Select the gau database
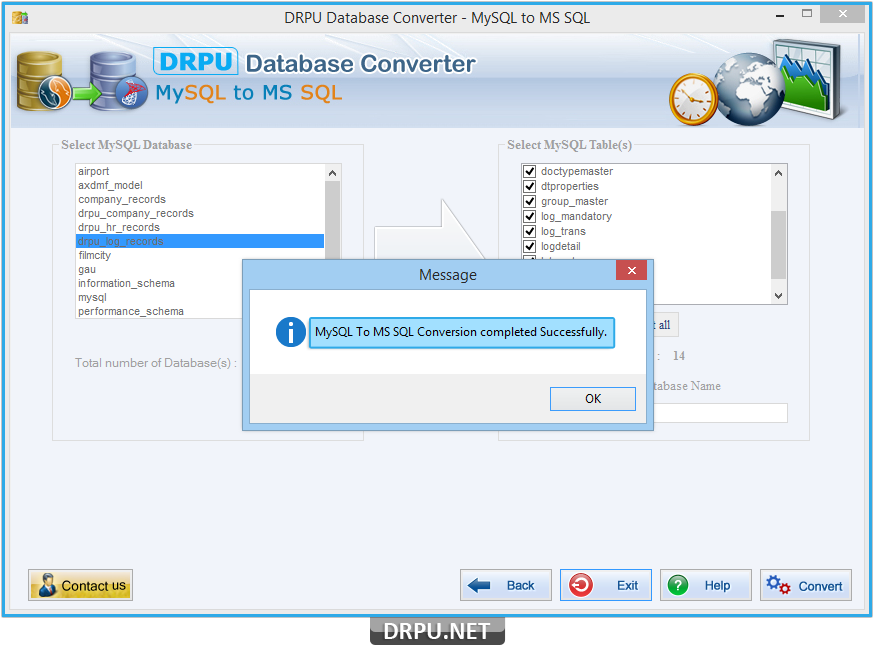Image resolution: width=874 pixels, height=645 pixels. (159, 269)
